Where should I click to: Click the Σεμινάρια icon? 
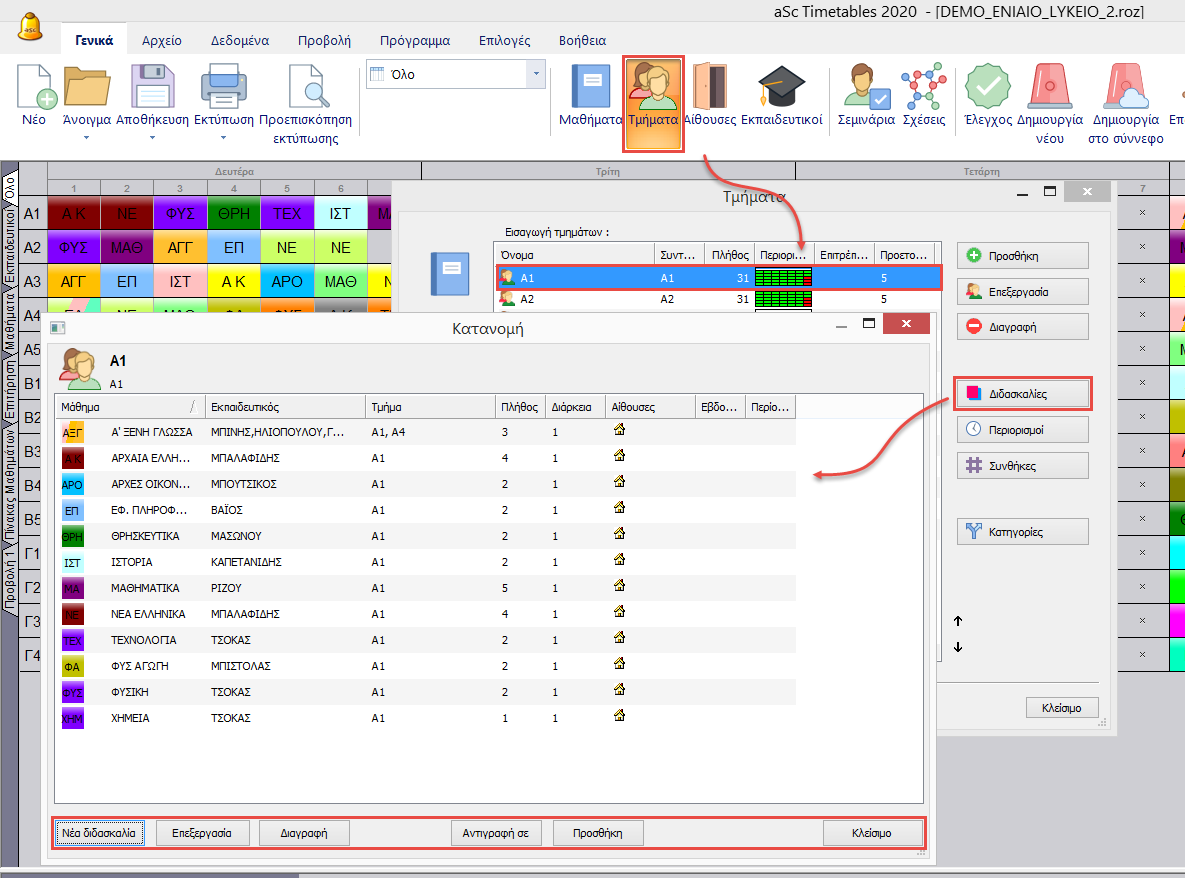tap(866, 88)
